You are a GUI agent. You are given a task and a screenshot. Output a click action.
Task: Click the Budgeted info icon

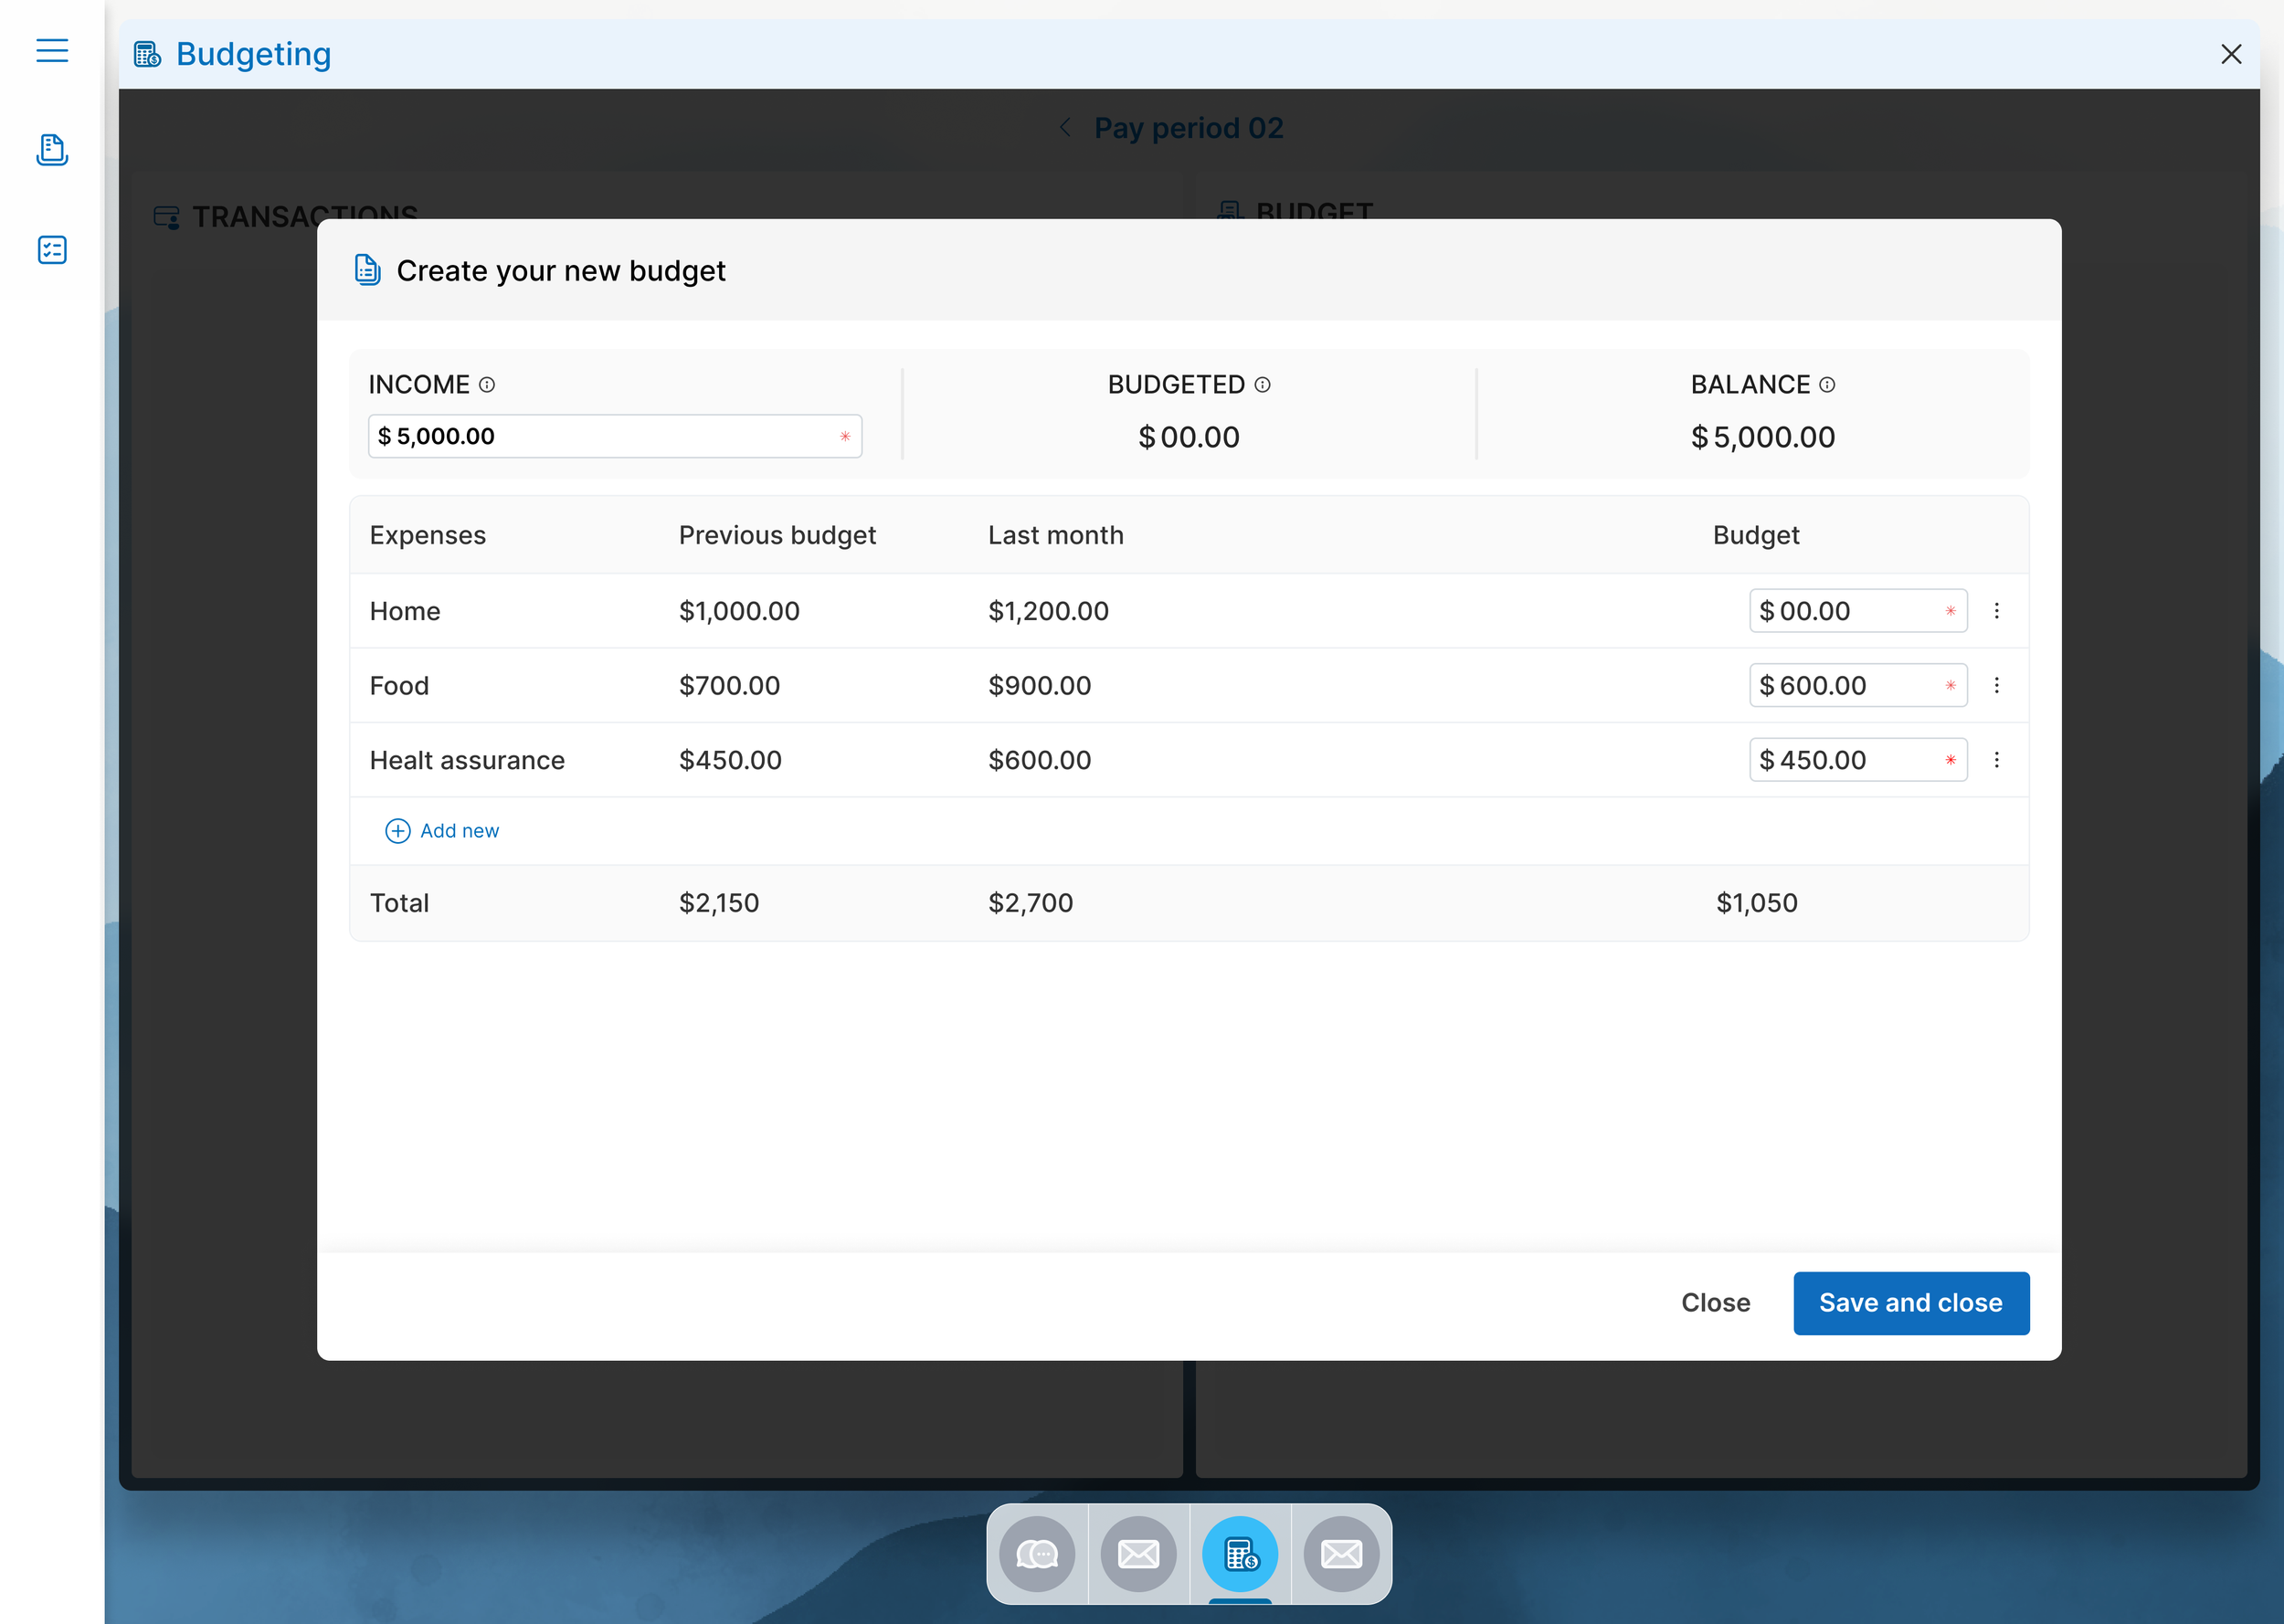click(x=1263, y=385)
